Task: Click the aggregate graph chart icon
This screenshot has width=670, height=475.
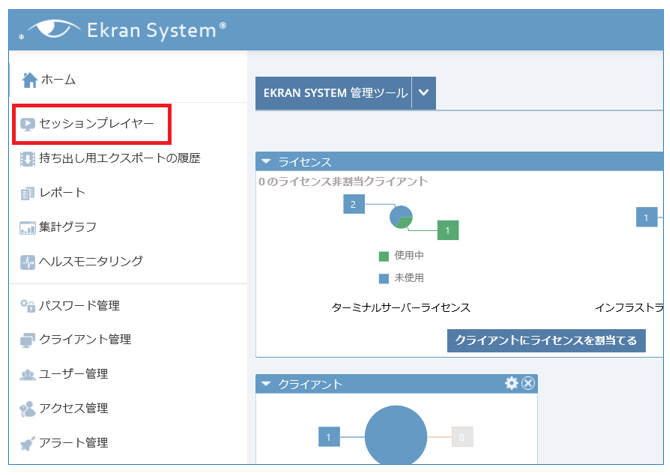Action: 27,228
